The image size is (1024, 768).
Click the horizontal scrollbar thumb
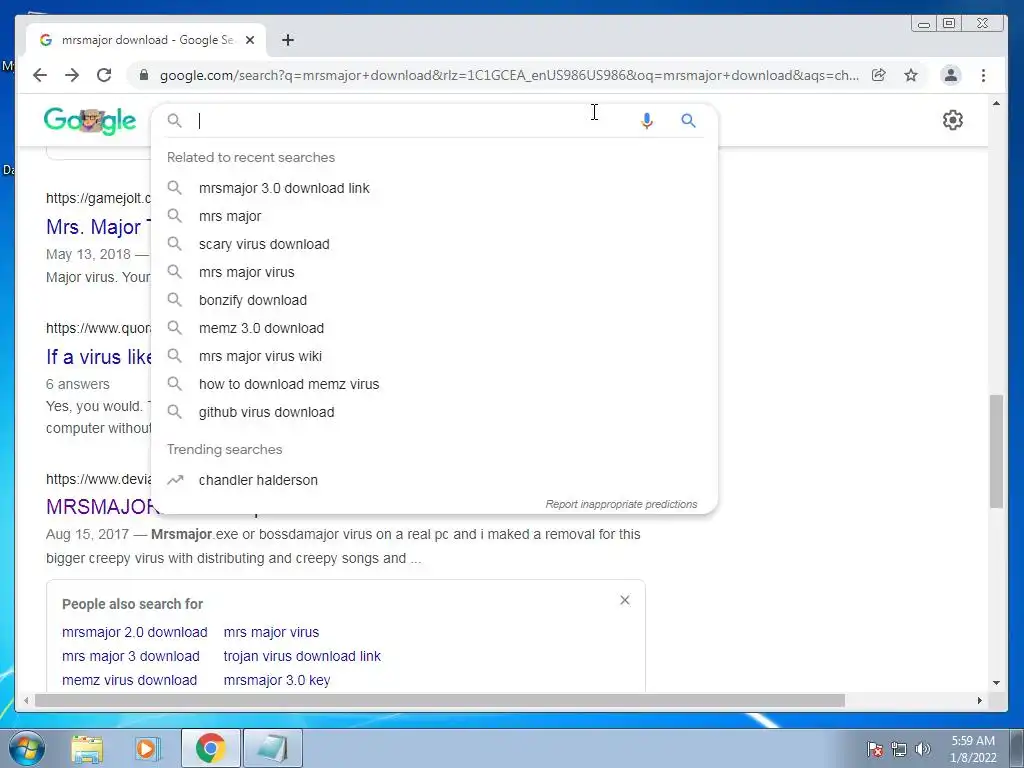click(x=440, y=701)
